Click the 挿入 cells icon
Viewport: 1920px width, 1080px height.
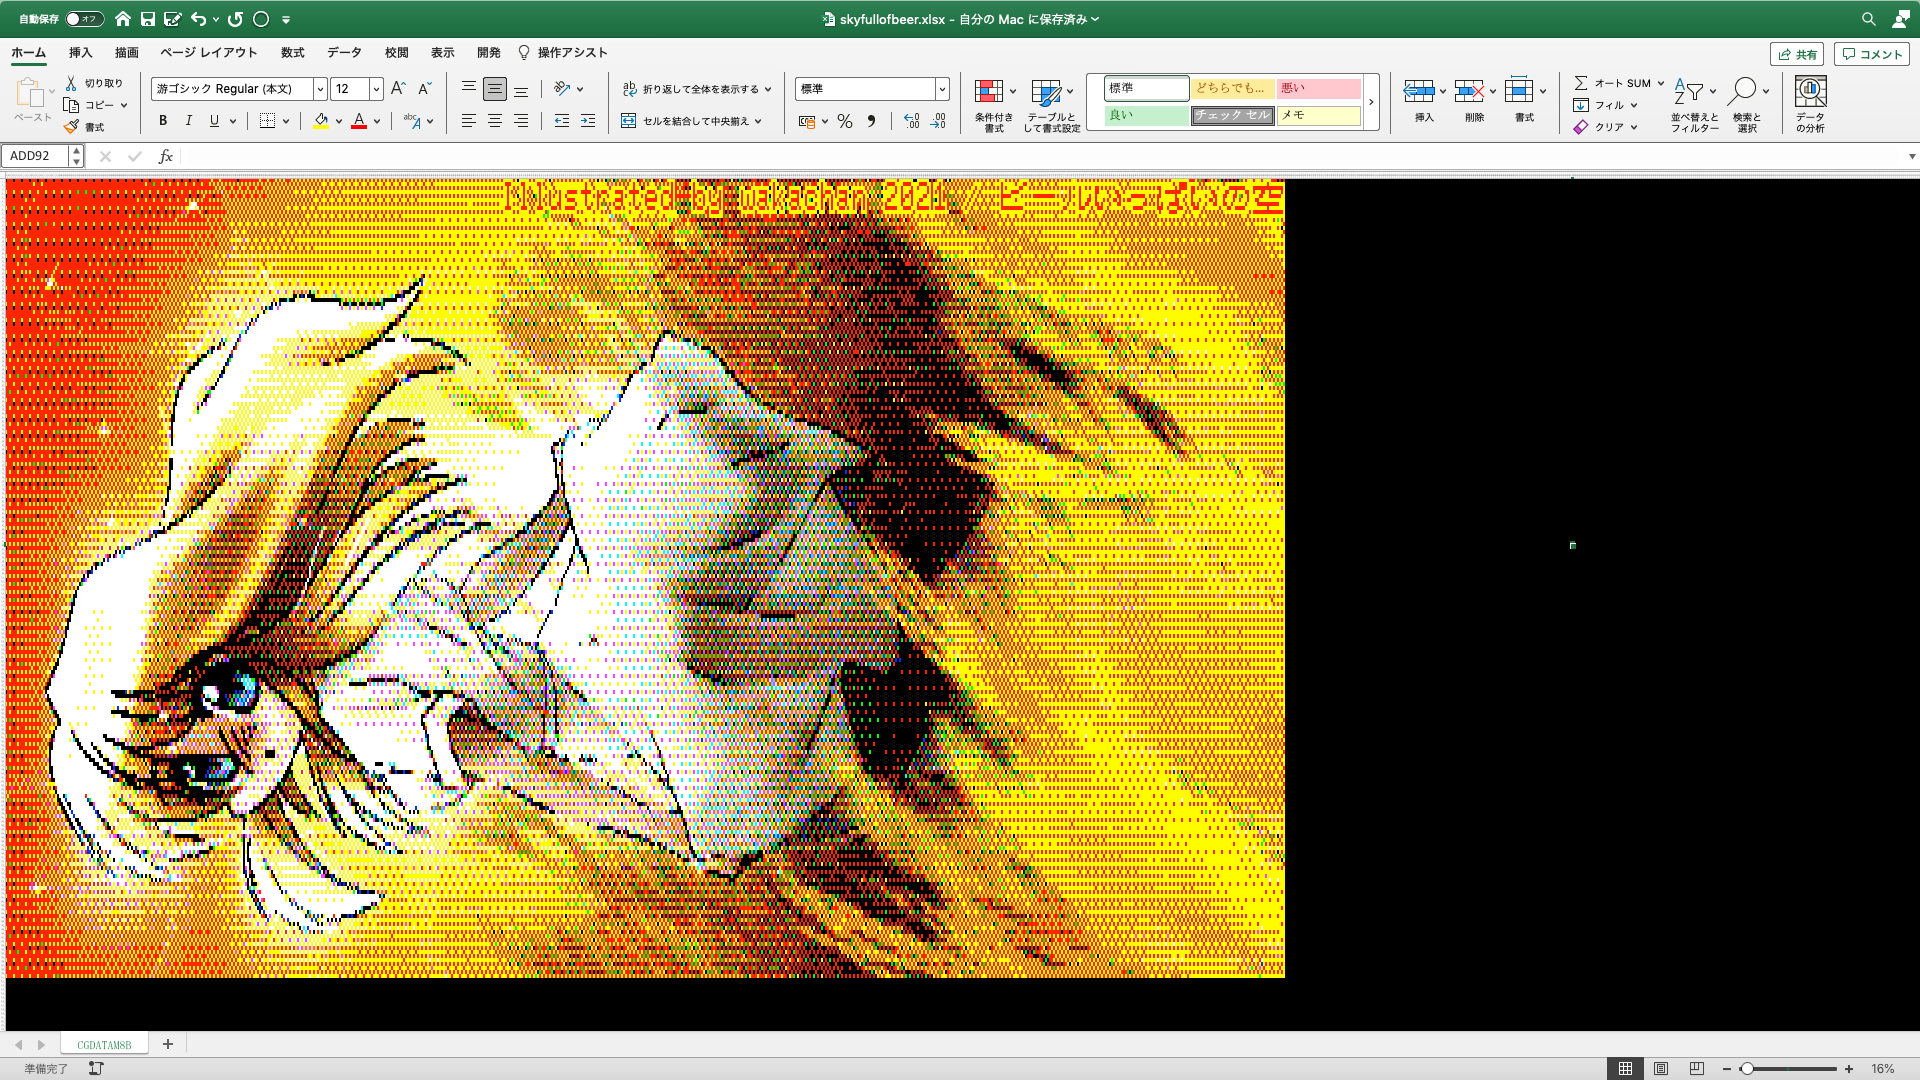point(1418,92)
